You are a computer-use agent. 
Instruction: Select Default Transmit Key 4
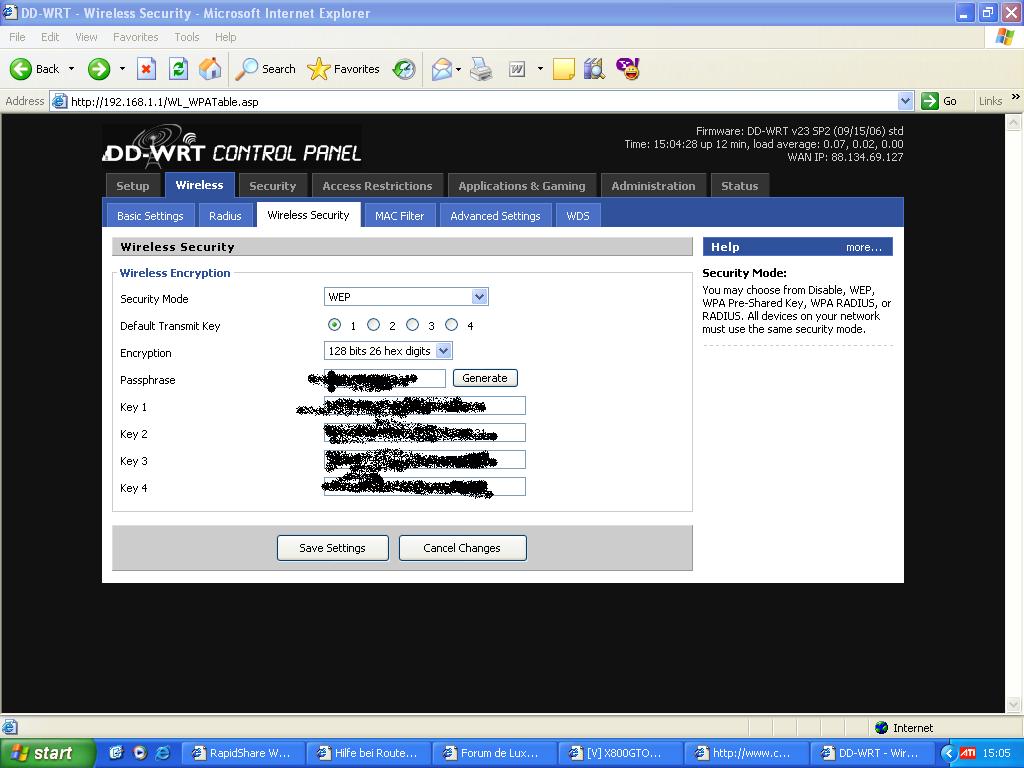click(x=451, y=325)
